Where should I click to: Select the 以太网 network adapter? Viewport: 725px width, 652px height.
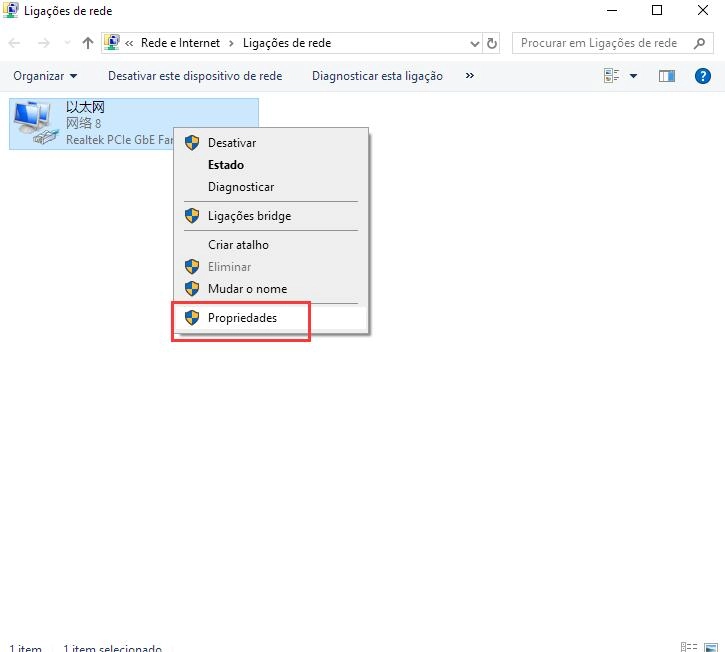point(134,123)
